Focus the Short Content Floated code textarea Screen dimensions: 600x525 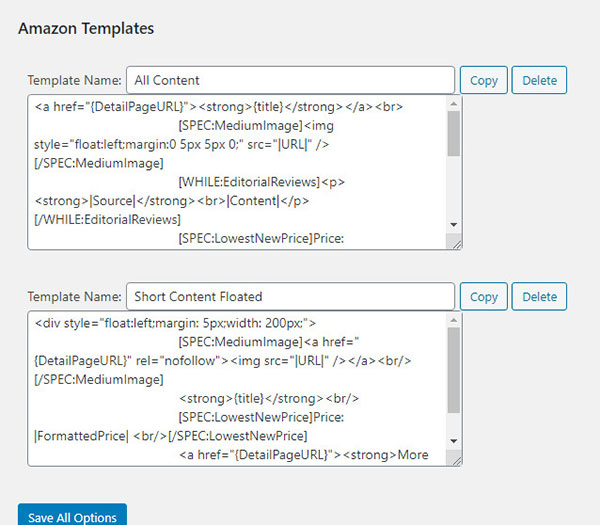[236, 388]
